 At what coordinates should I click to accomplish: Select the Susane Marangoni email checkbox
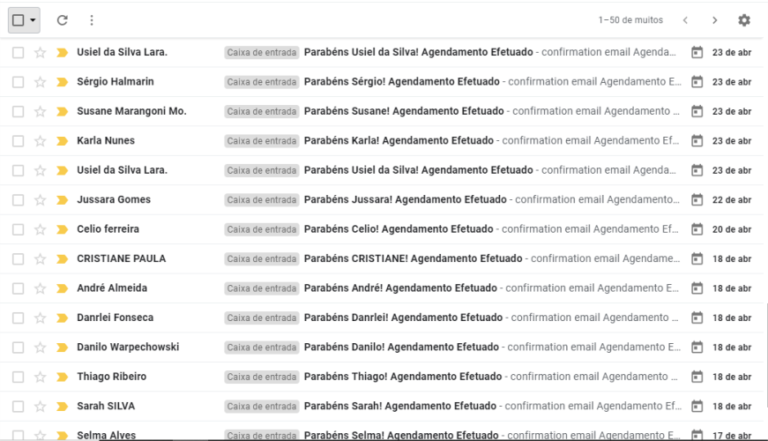[18, 111]
